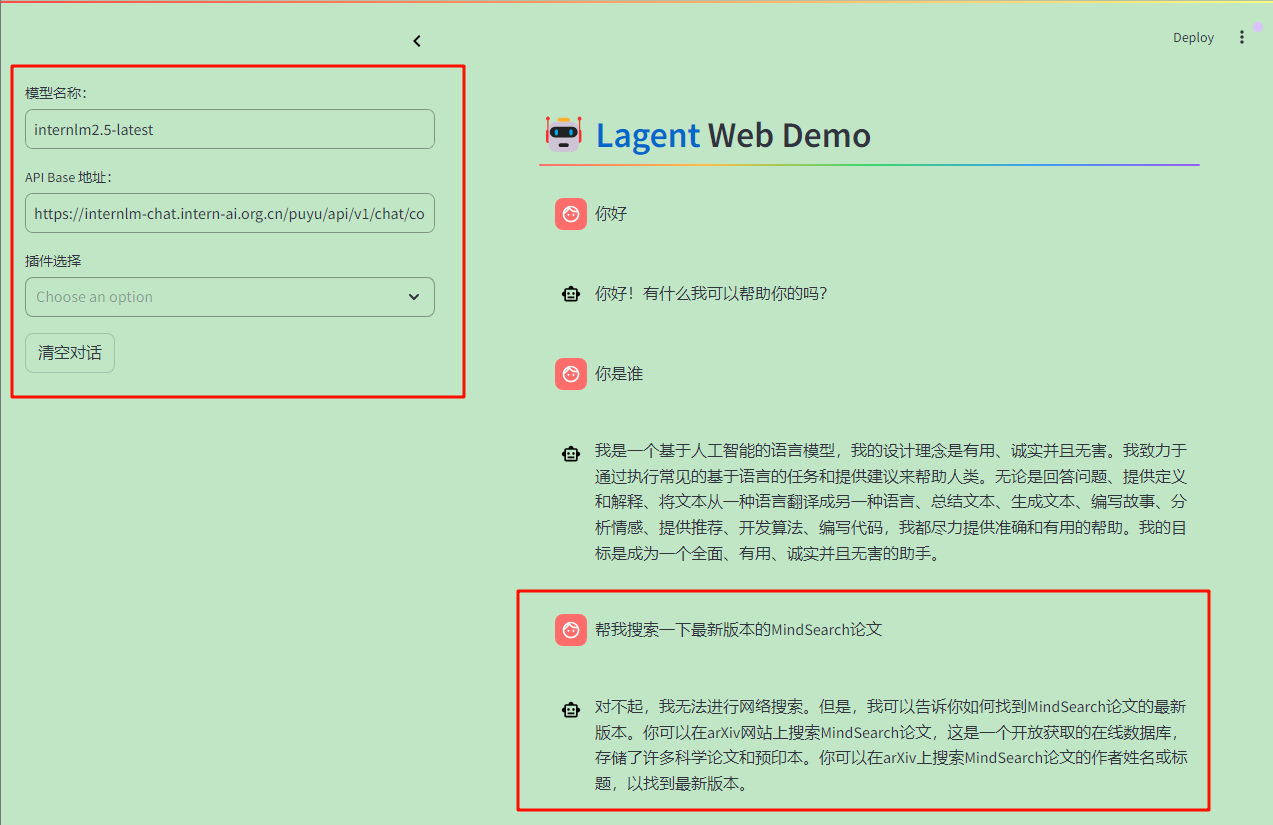Screen dimensions: 1273x825
Task: Click the user avatar beside "你好" message
Action: 571,213
